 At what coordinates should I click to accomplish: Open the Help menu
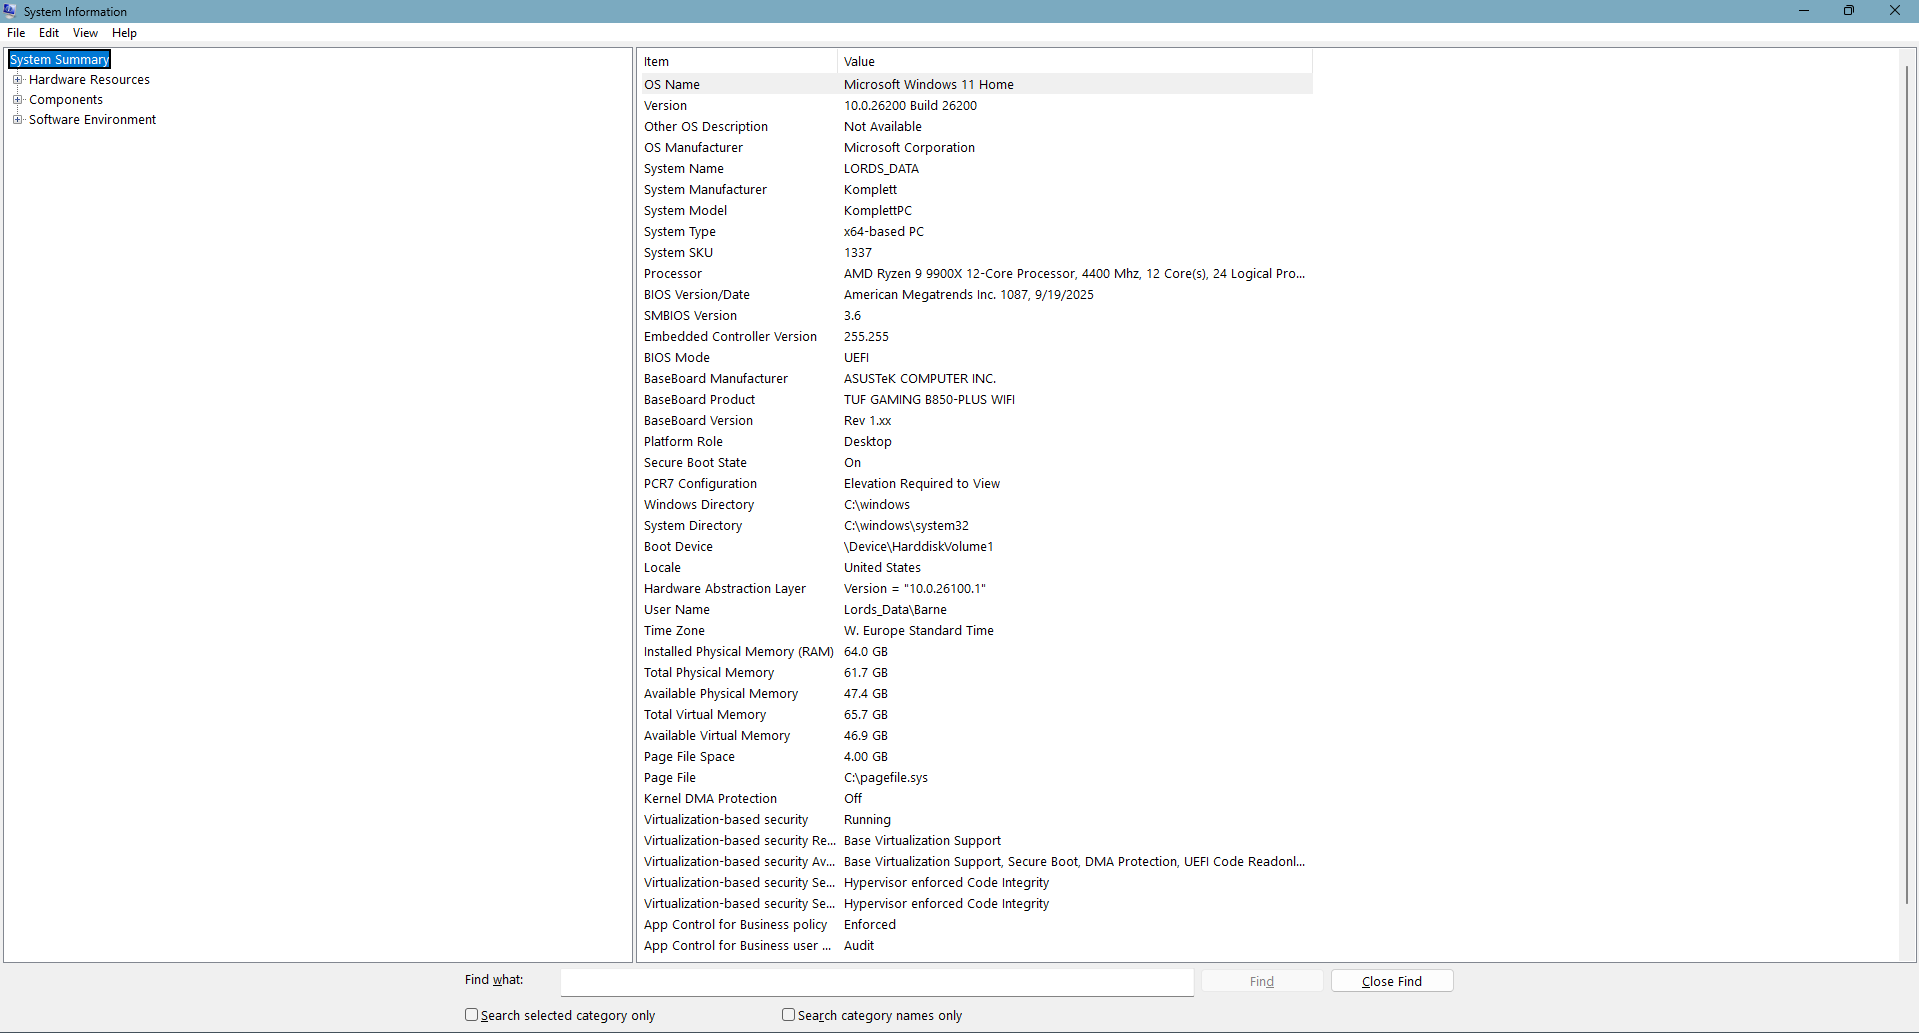click(124, 33)
